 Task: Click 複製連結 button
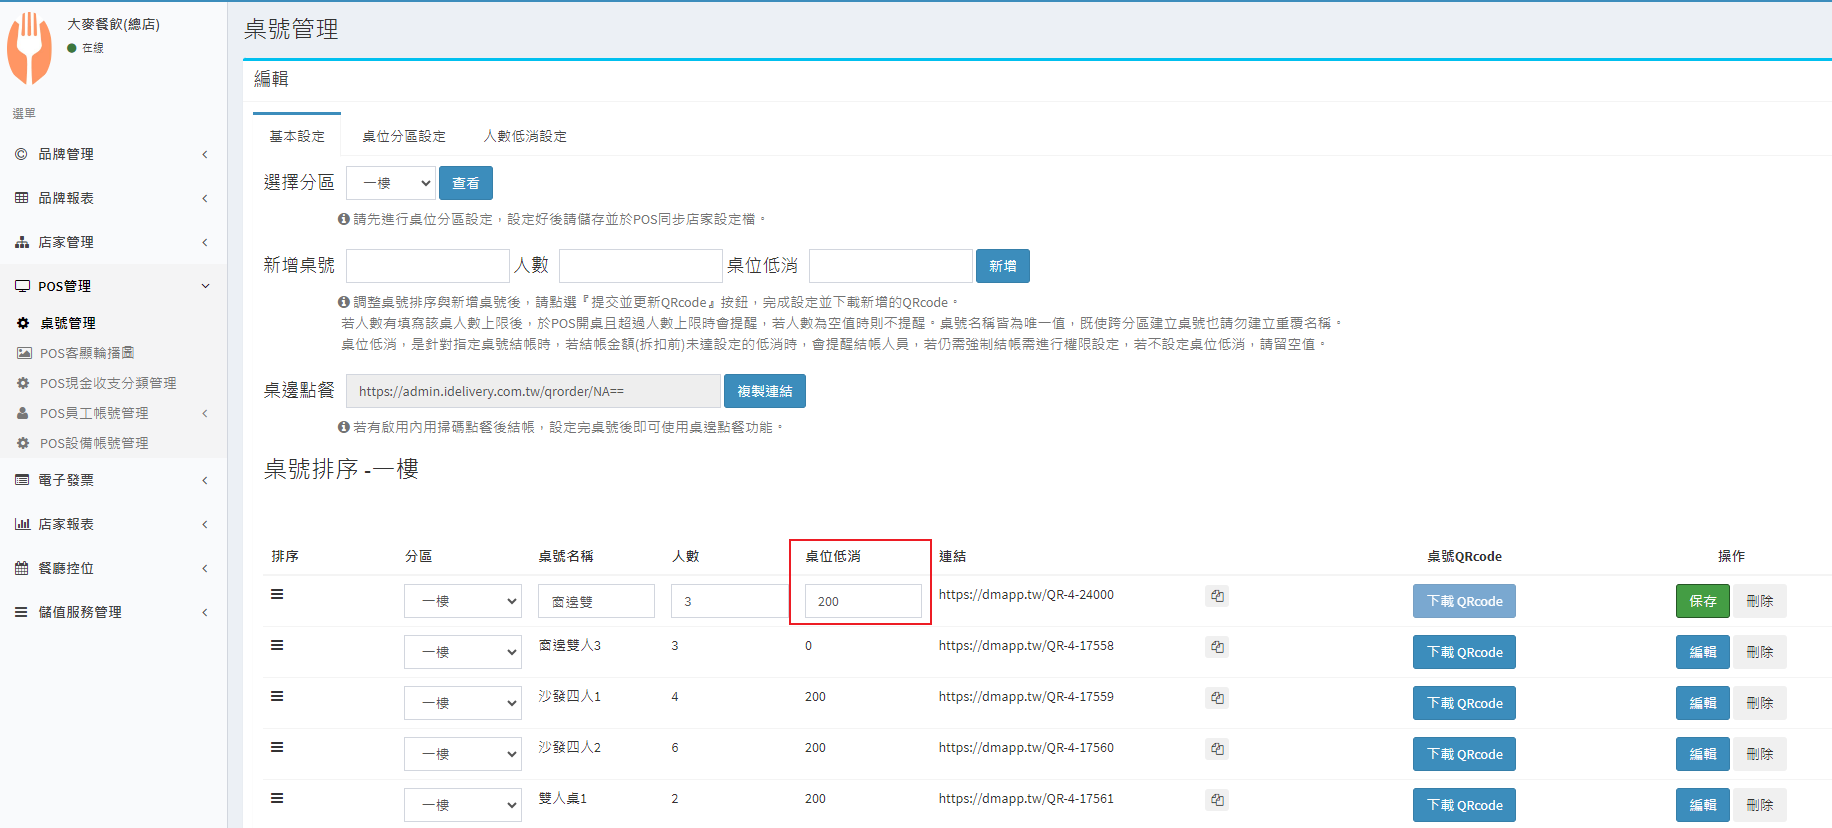(x=764, y=391)
